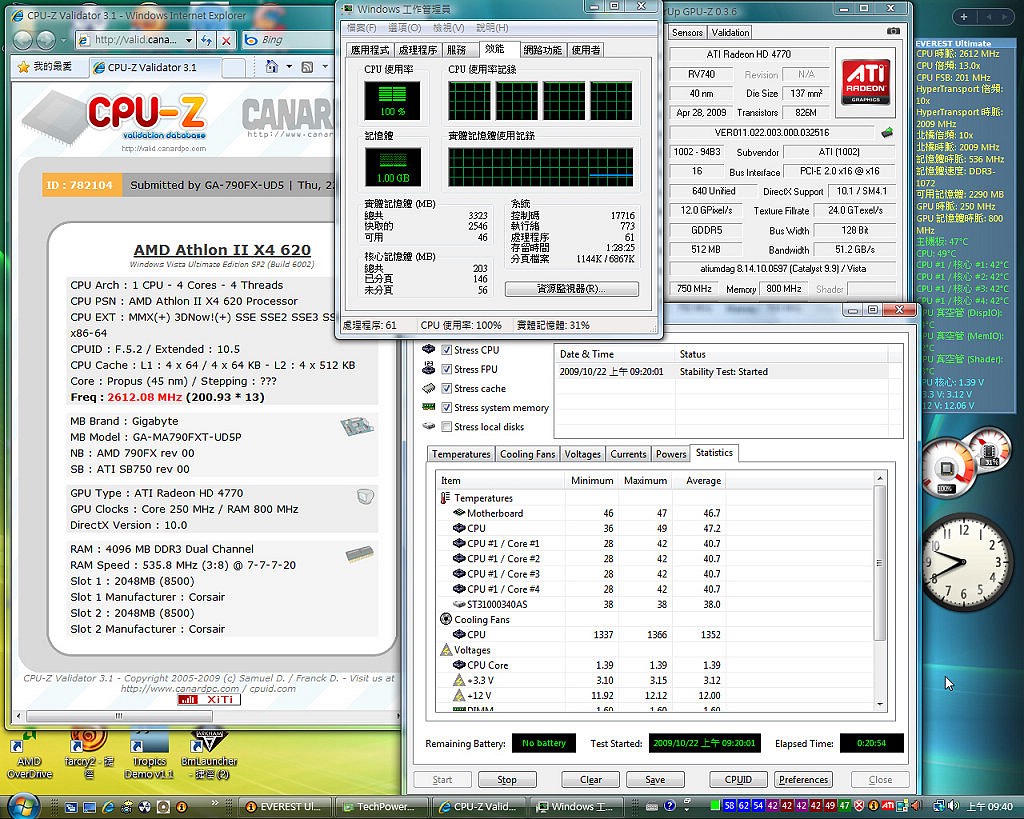This screenshot has height=819, width=1024.
Task: Click the AMD Athlon II X4 620 heading link
Action: [x=222, y=249]
